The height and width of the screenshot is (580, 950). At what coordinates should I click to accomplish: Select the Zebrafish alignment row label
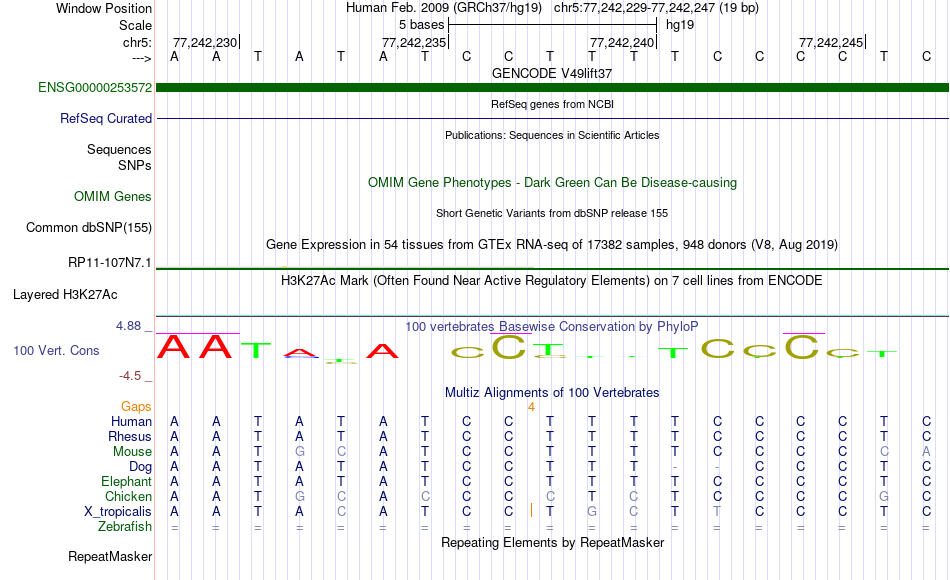click(x=125, y=526)
